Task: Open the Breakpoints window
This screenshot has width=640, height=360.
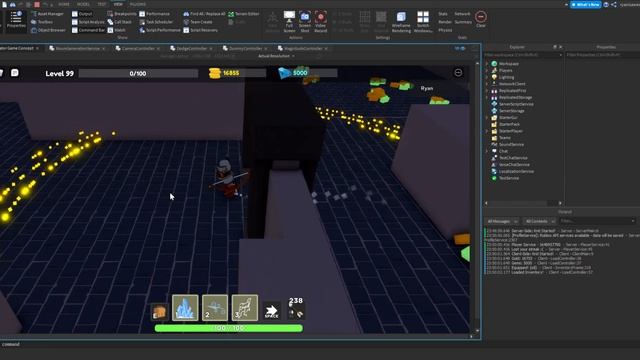Action: (122, 14)
